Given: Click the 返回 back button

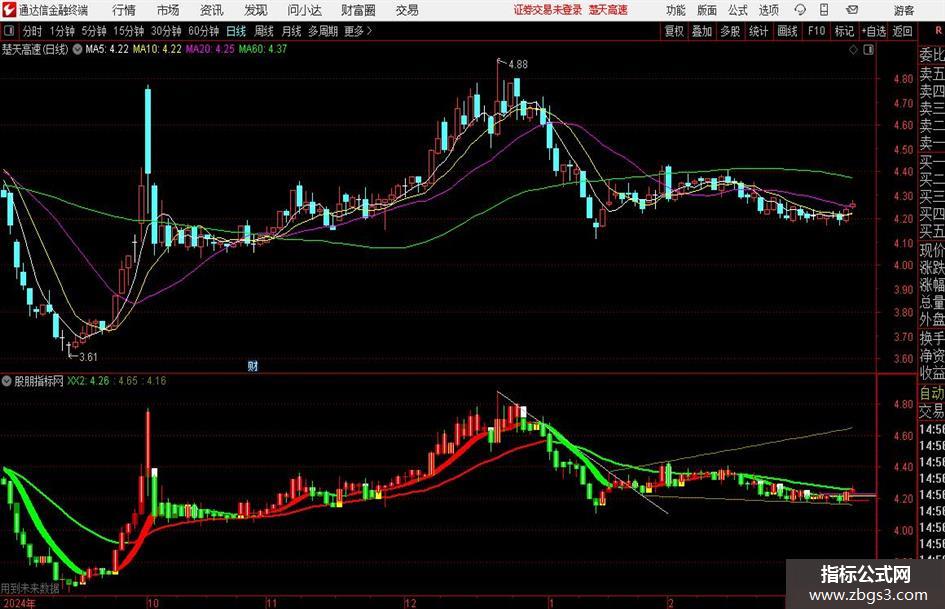Looking at the screenshot, I should 902,31.
